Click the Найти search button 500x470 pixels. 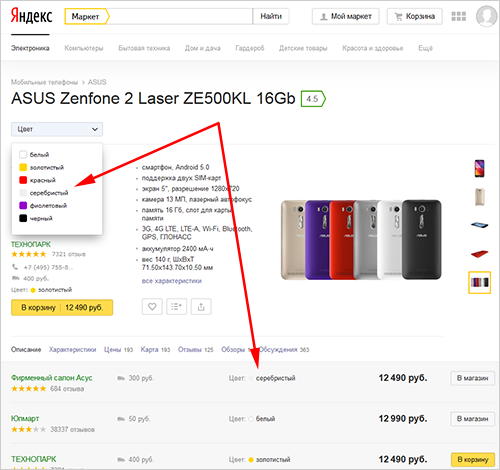tap(271, 16)
